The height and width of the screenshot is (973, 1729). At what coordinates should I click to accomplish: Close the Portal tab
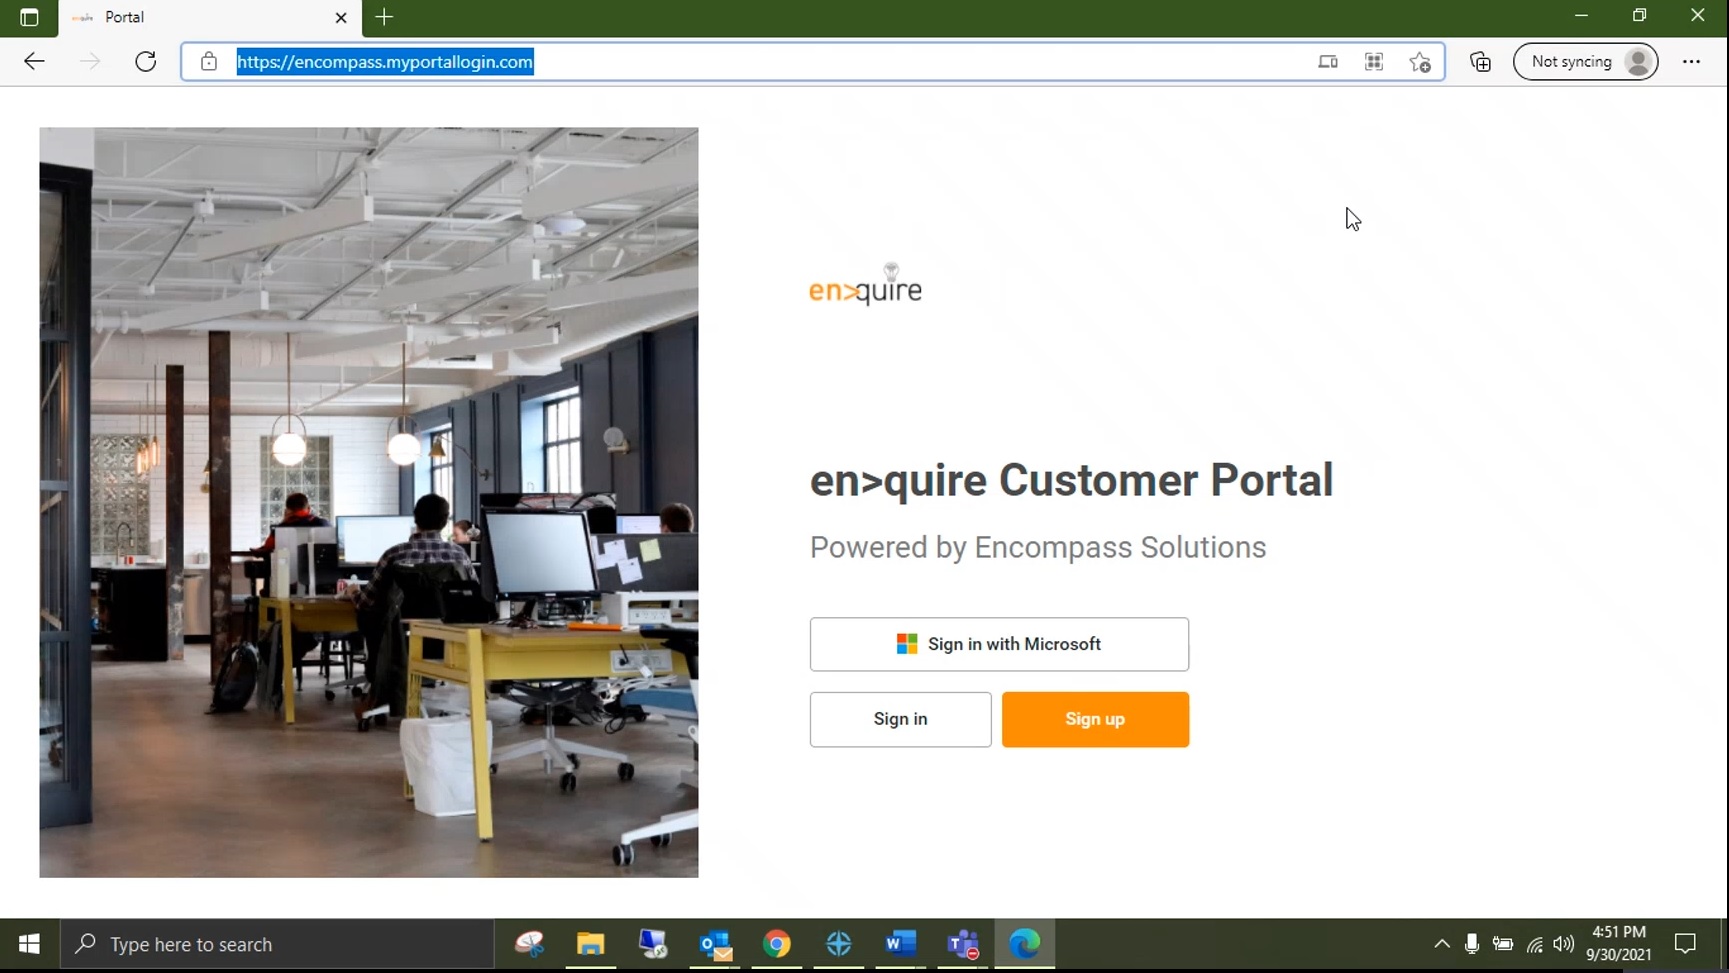click(341, 18)
